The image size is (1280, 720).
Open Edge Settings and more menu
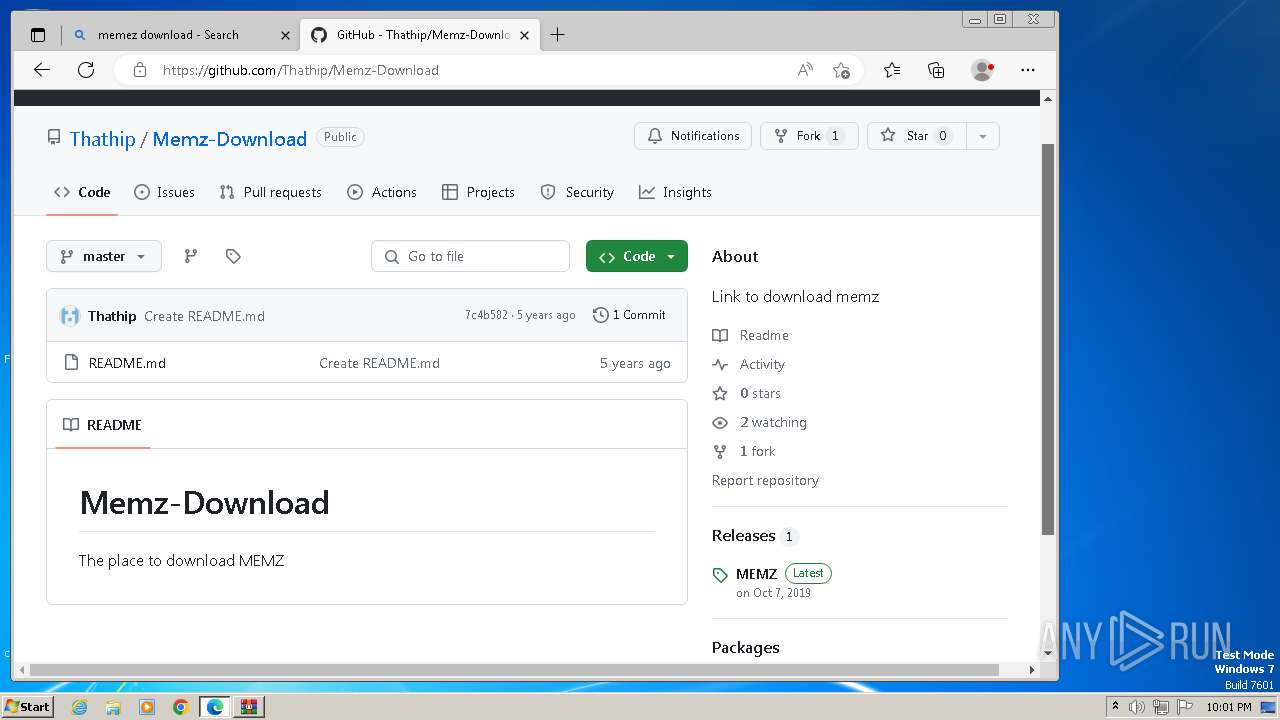(1028, 70)
